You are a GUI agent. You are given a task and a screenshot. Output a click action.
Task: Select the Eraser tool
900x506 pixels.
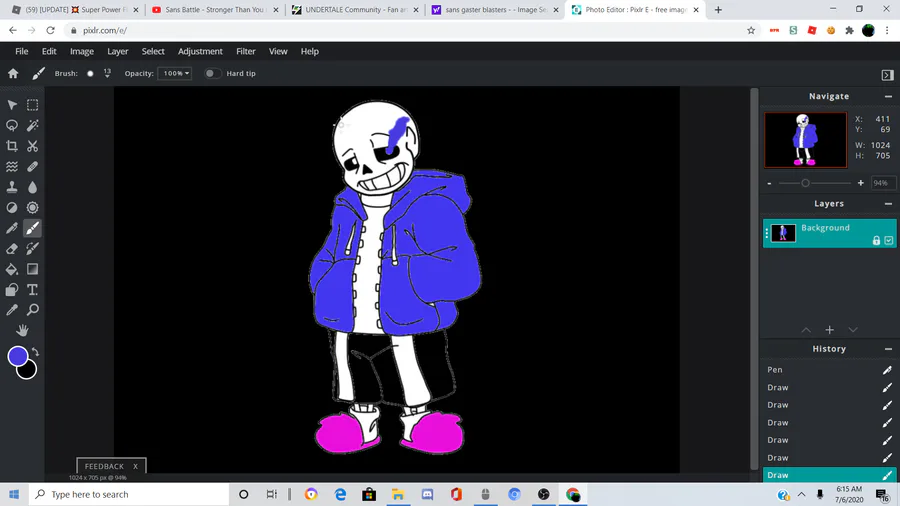point(12,248)
